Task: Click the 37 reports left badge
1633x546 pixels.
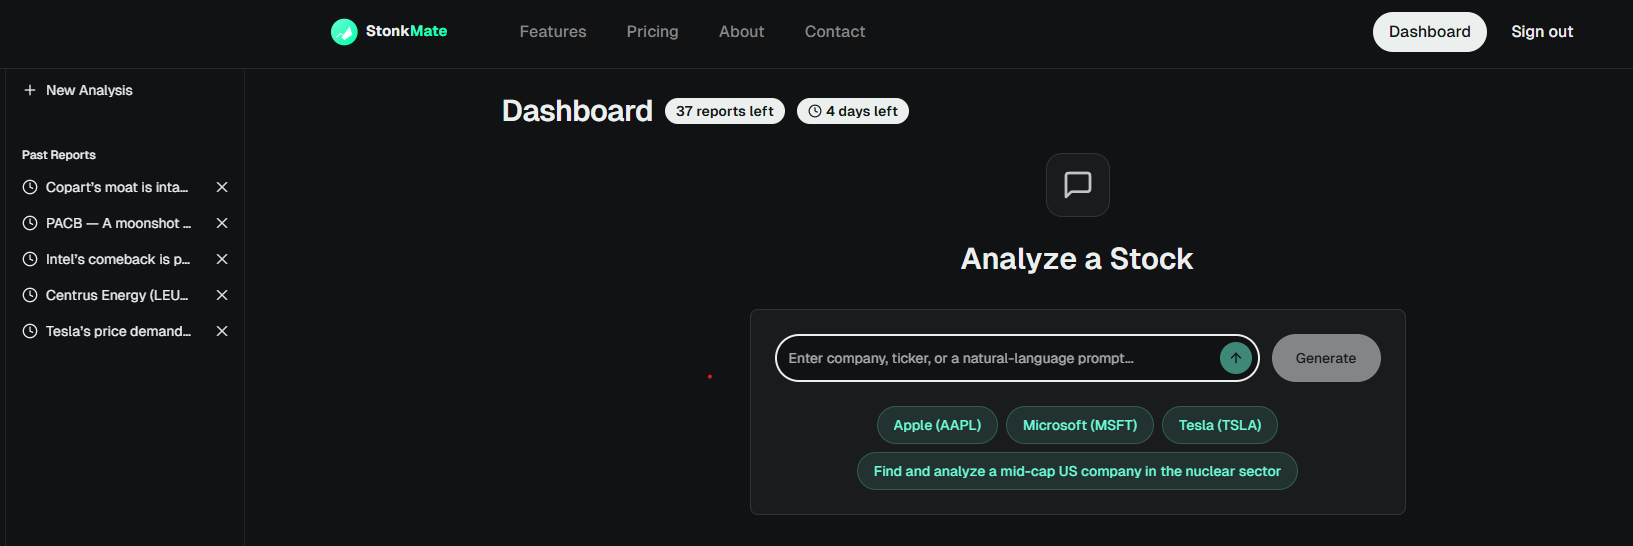Action: (x=725, y=111)
